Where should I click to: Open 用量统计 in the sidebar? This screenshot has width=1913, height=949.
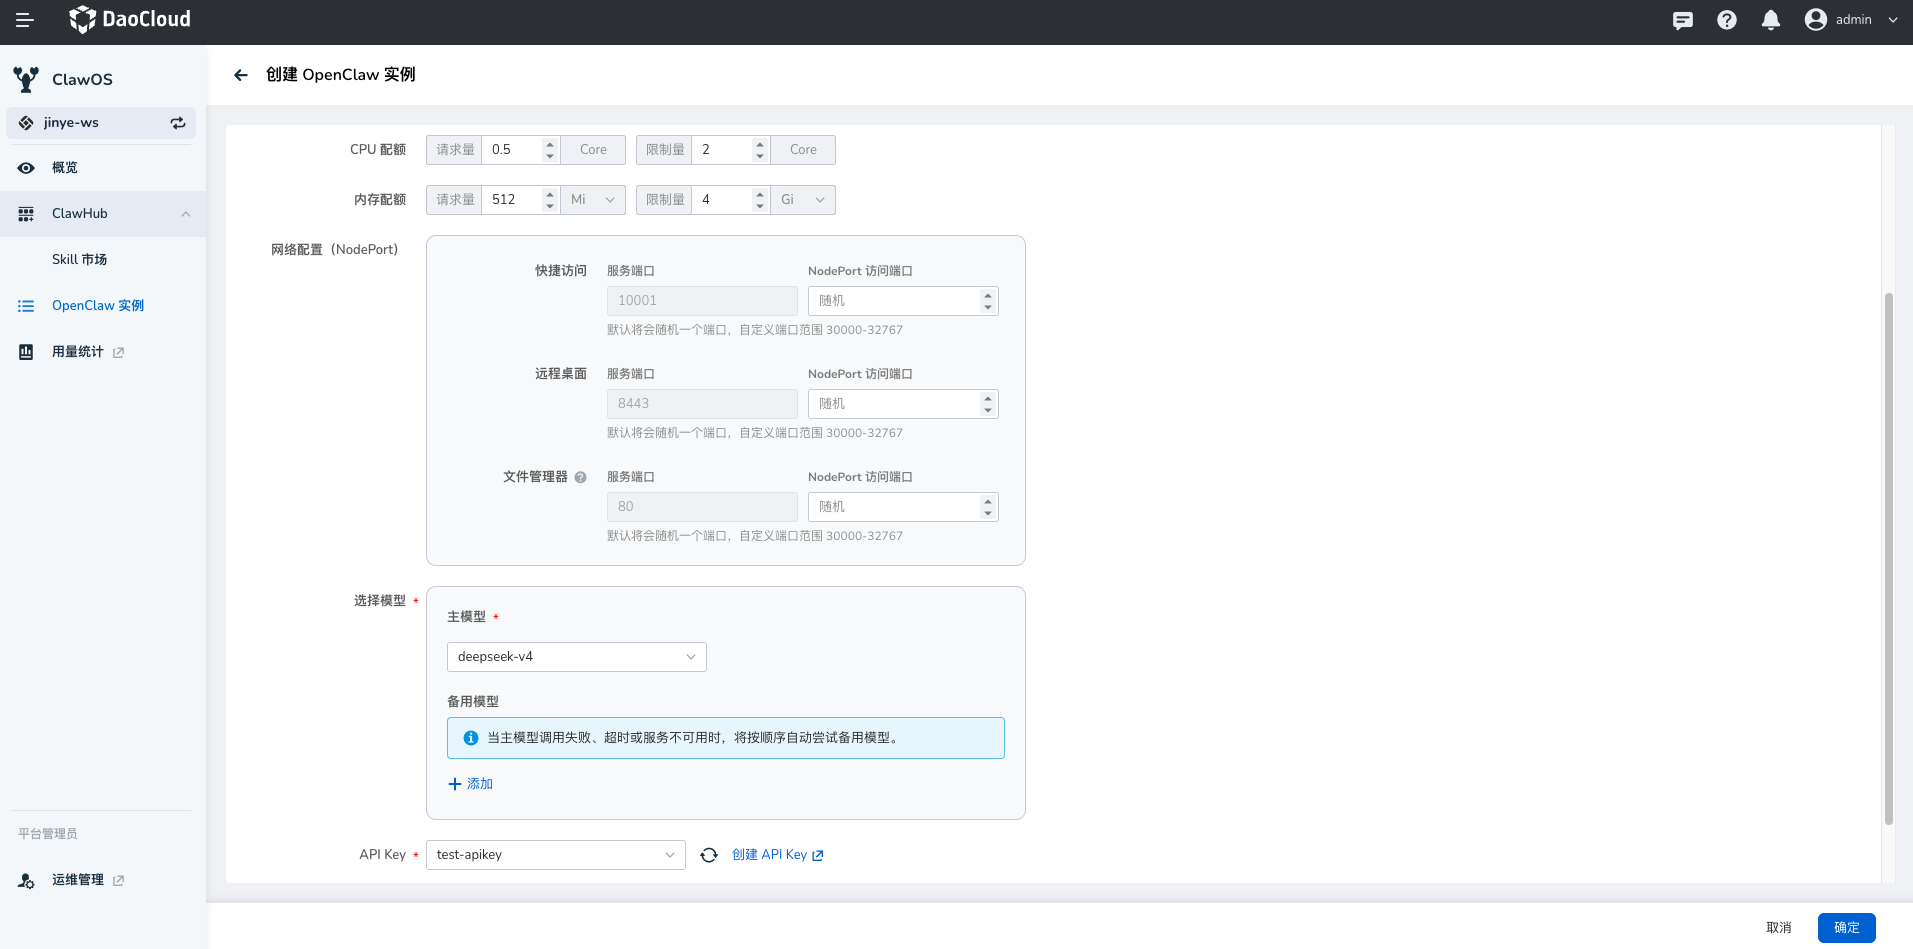(103, 352)
